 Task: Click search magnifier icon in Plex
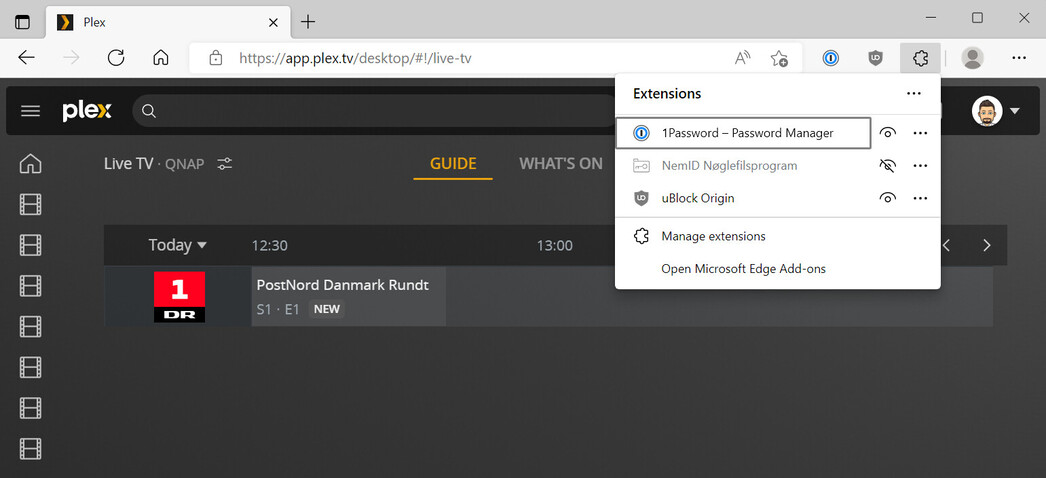[149, 111]
